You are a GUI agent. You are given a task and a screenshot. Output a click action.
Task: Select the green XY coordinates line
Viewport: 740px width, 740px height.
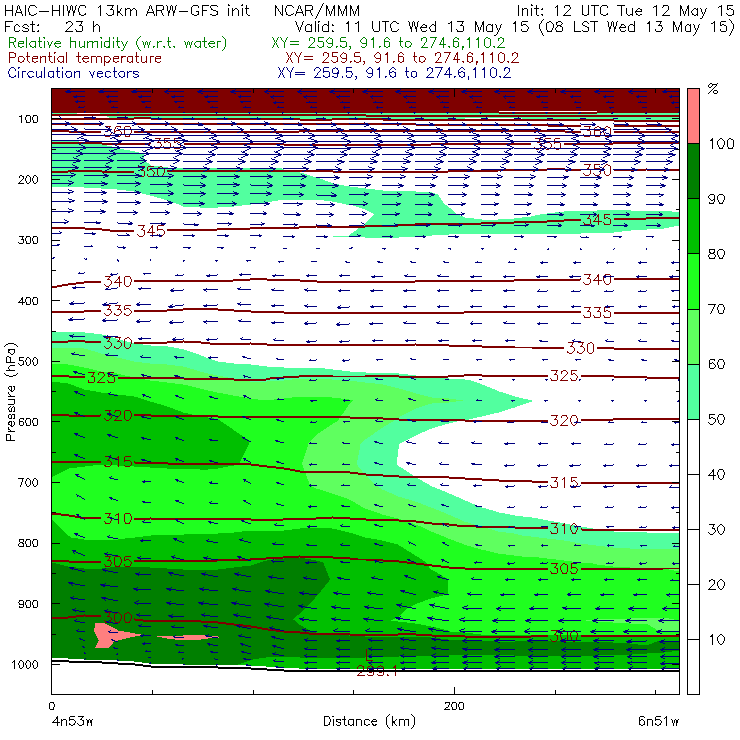(388, 43)
